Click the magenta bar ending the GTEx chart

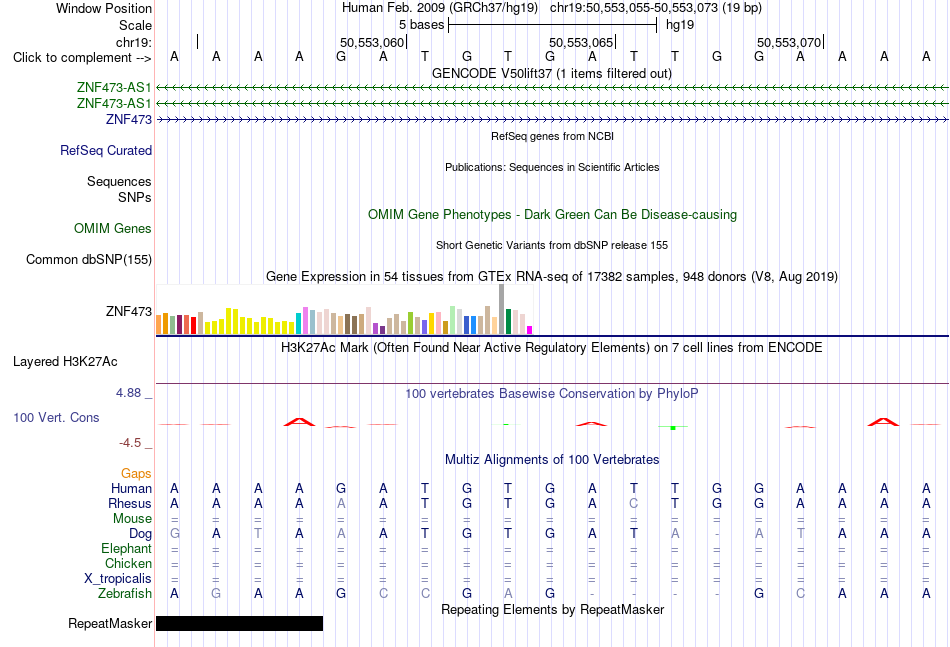click(530, 330)
